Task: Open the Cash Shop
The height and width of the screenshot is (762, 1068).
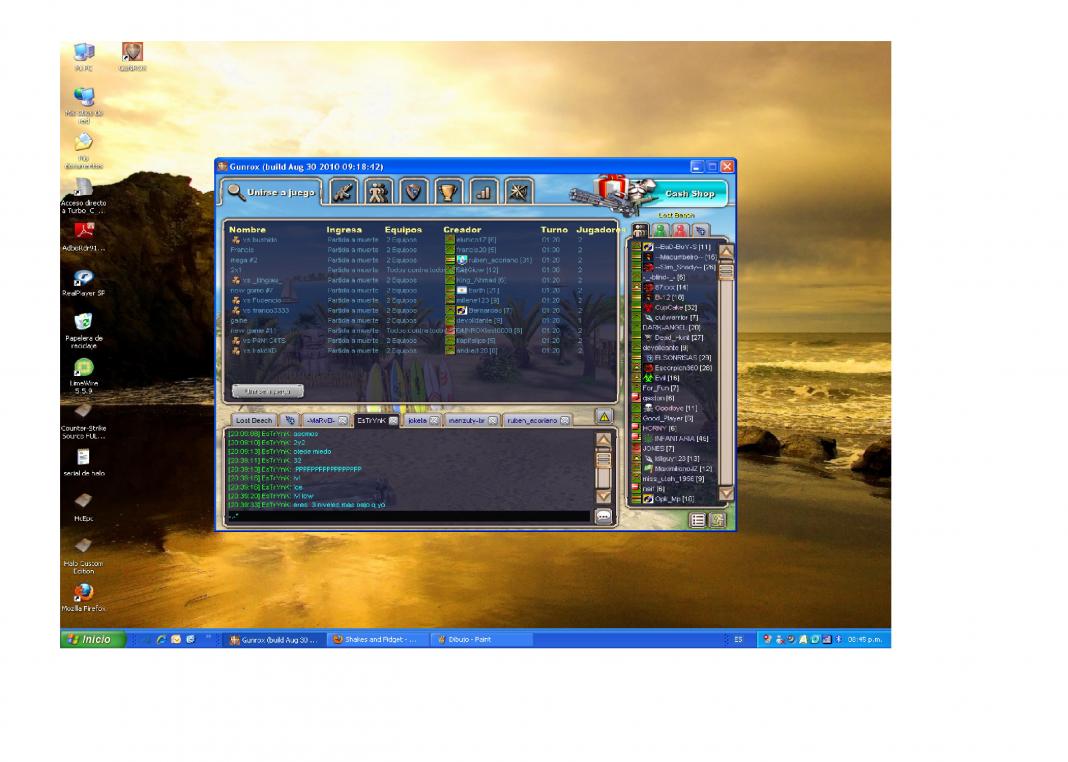Action: [689, 193]
